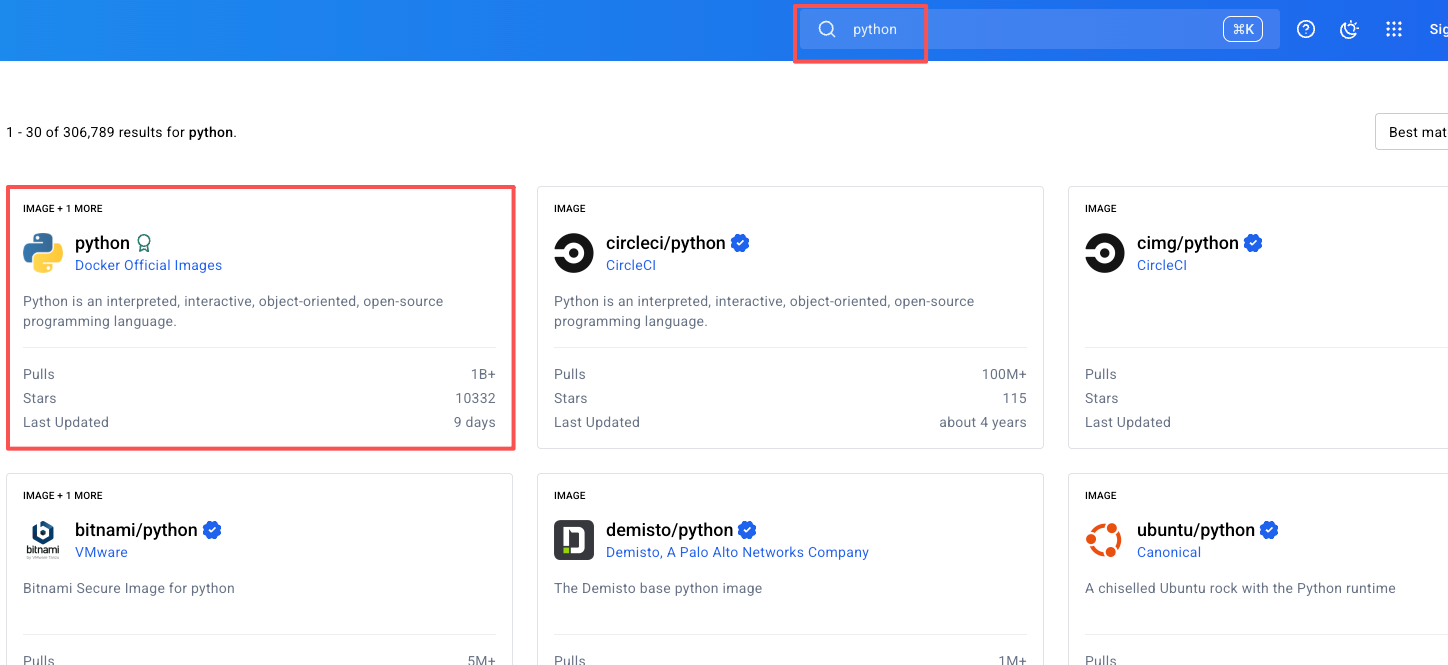Open the bitnami/python image title
Screen dimensions: 1448x665
[x=136, y=530]
